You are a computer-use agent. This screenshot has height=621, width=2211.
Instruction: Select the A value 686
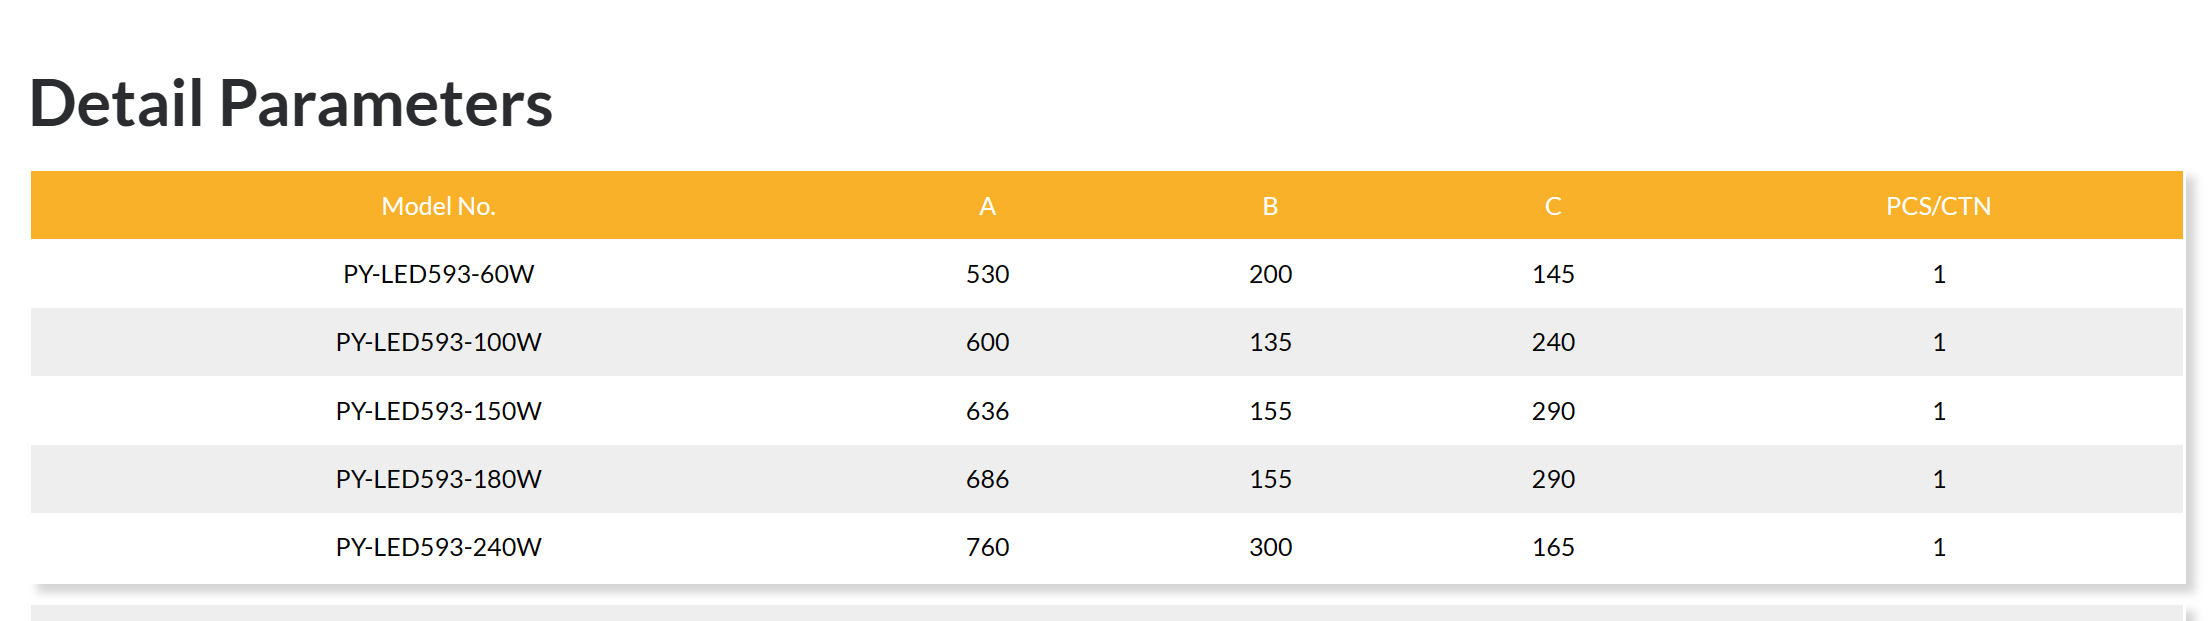[987, 479]
